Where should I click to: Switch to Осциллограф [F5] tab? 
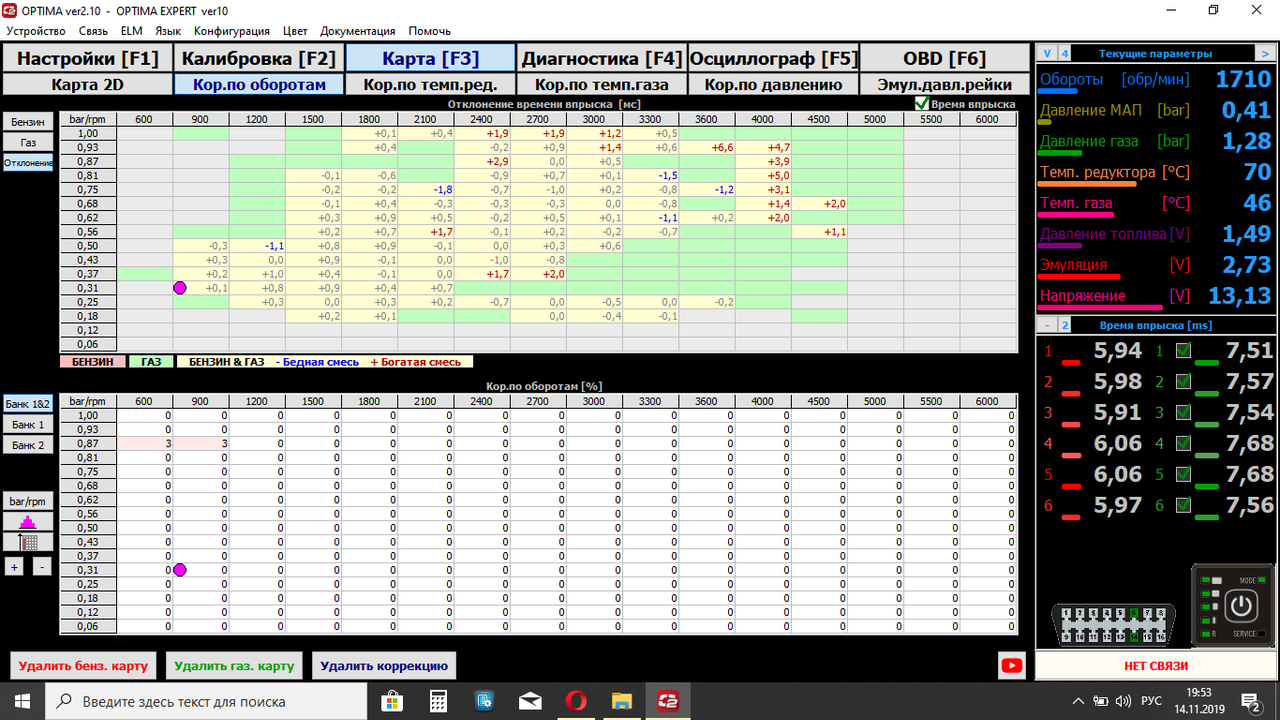click(773, 58)
